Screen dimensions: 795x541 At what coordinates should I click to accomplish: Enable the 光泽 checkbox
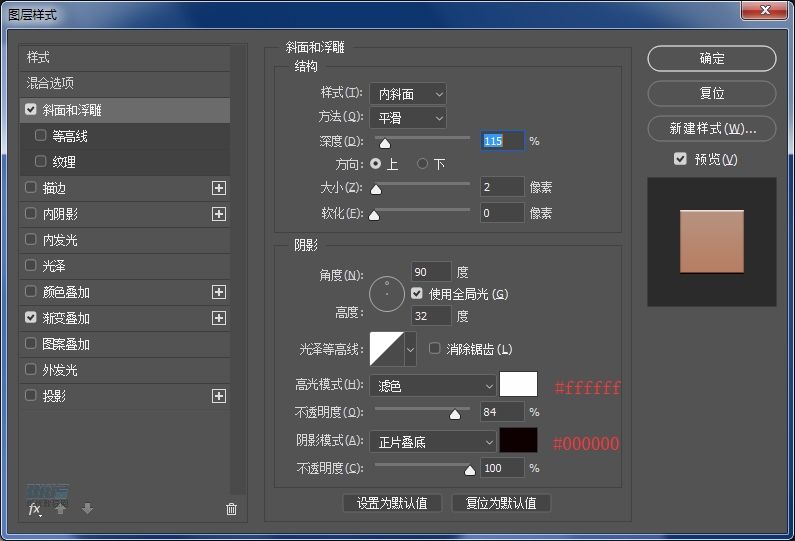(x=30, y=265)
